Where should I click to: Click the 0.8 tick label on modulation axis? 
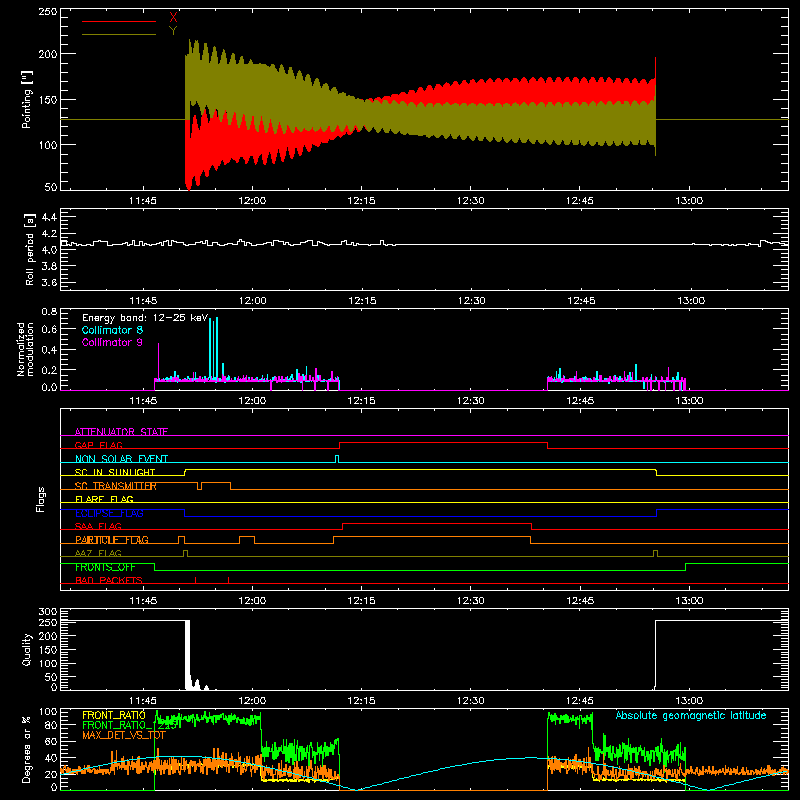[x=49, y=311]
